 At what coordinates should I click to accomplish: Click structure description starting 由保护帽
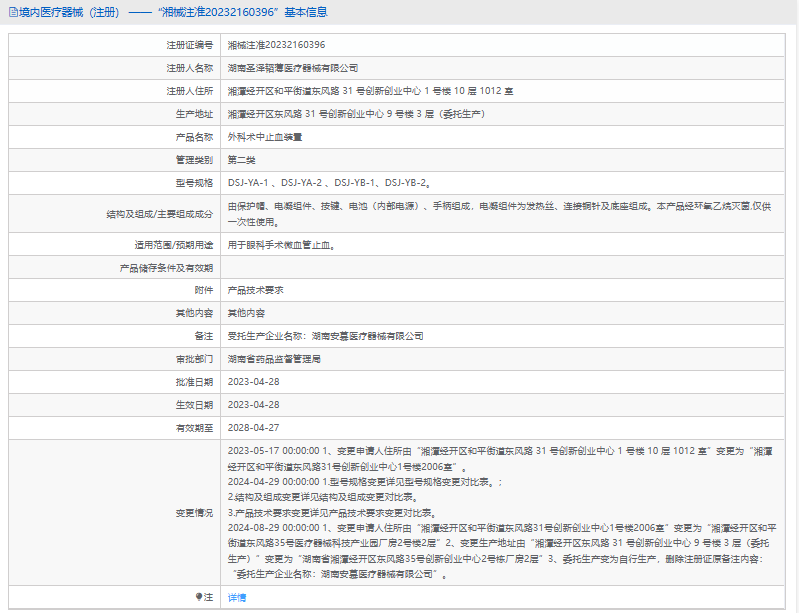[499, 214]
